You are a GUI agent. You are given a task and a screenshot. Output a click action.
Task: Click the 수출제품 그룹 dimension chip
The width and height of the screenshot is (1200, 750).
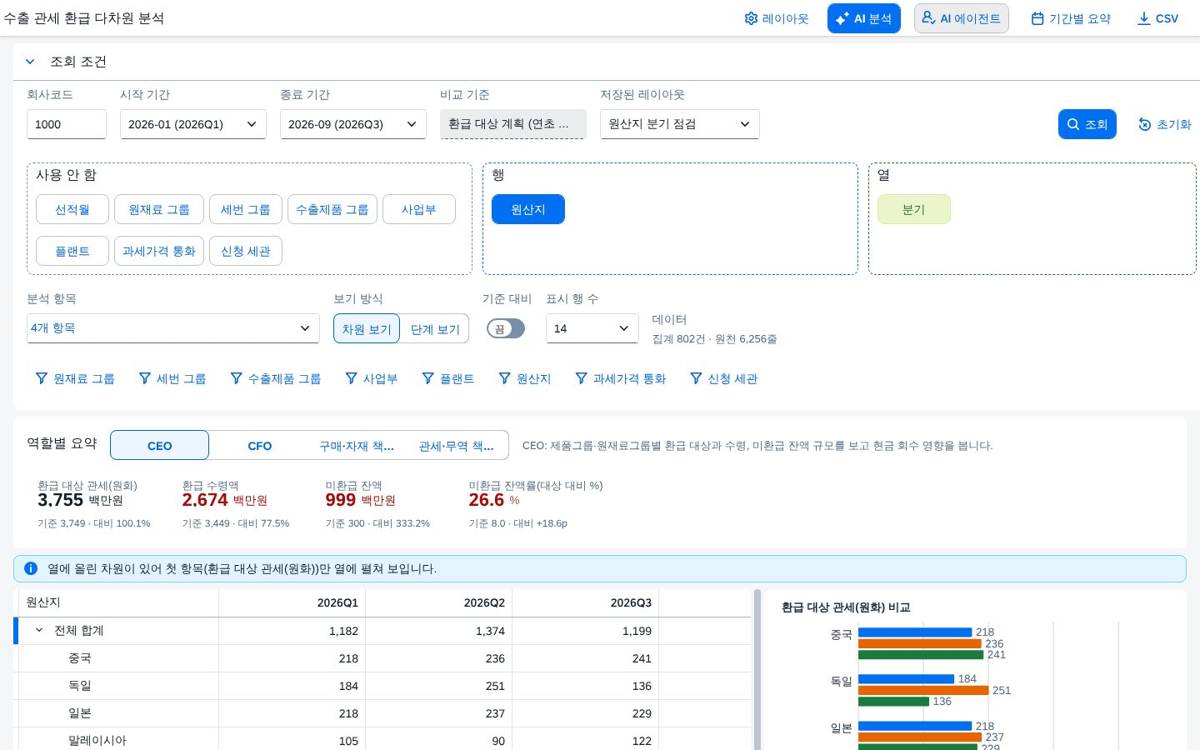click(x=333, y=209)
